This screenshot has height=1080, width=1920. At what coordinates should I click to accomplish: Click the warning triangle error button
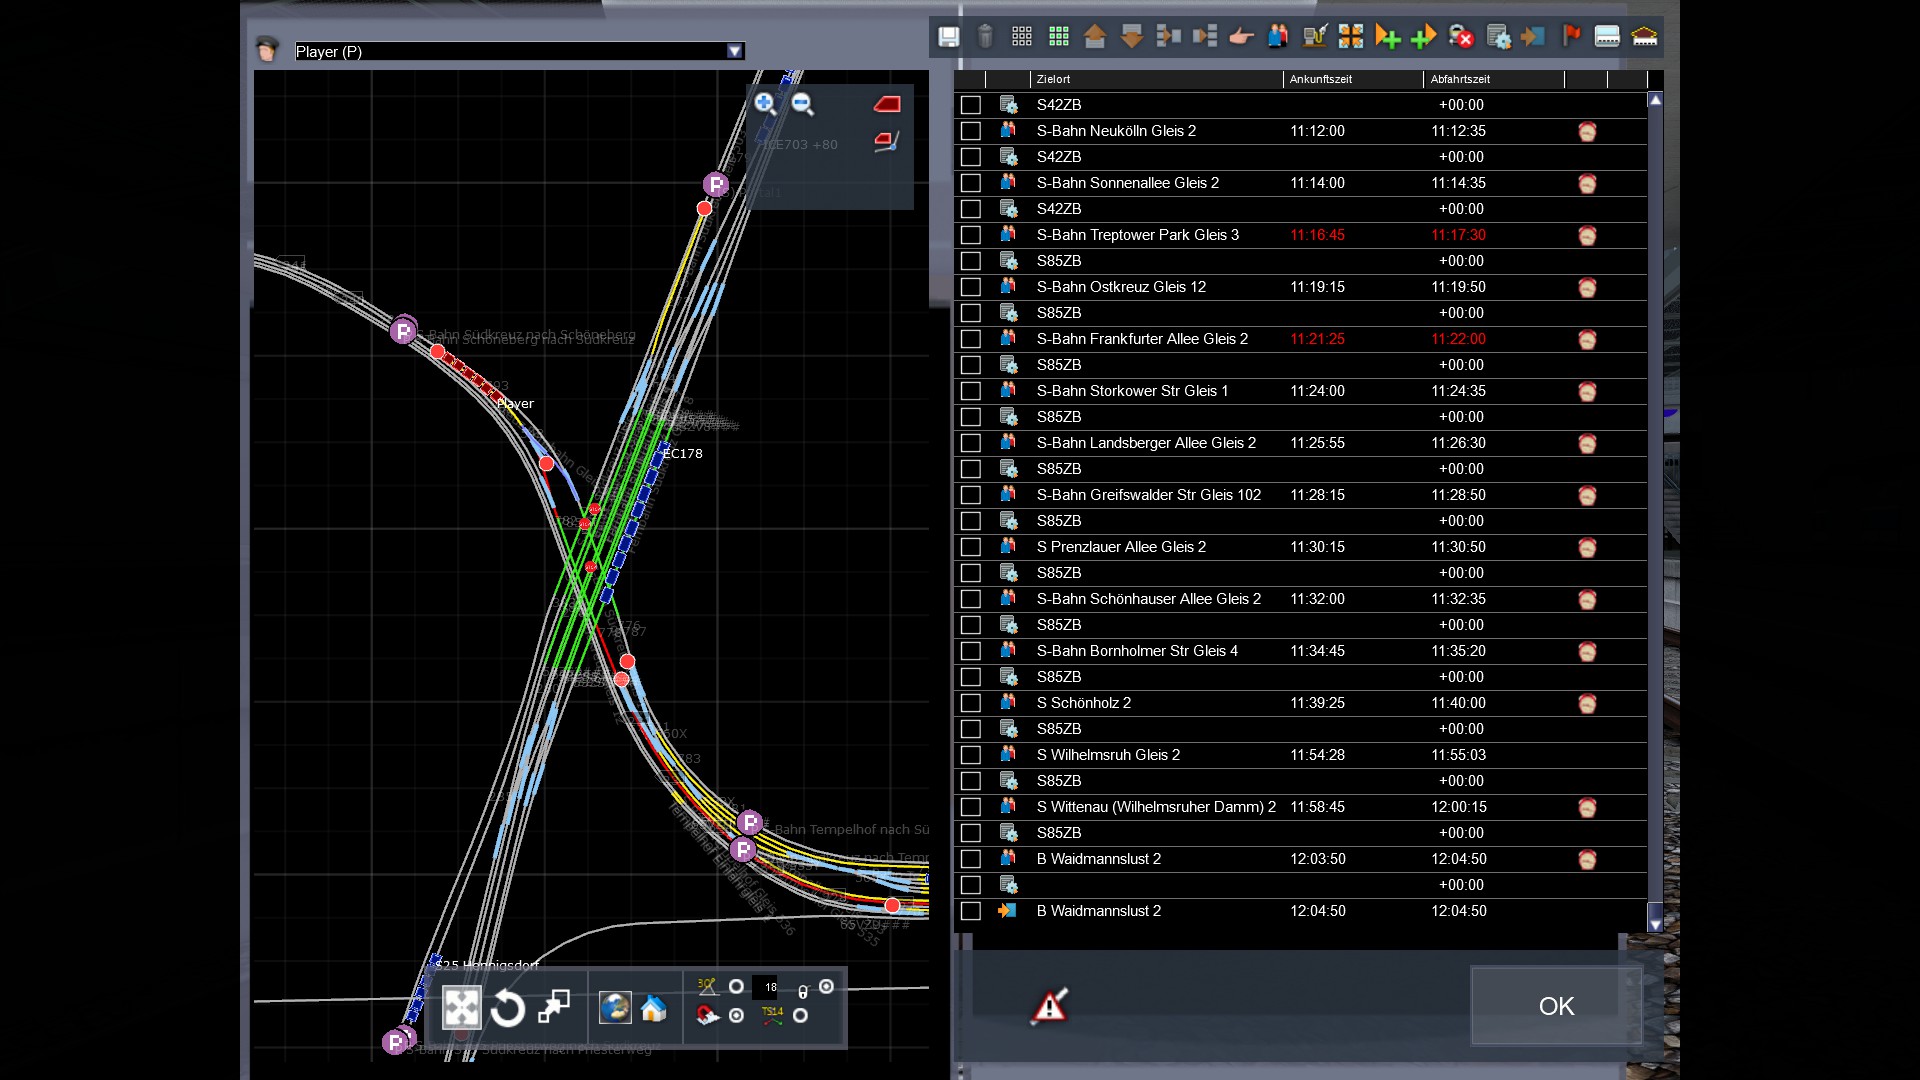pyautogui.click(x=1049, y=1006)
